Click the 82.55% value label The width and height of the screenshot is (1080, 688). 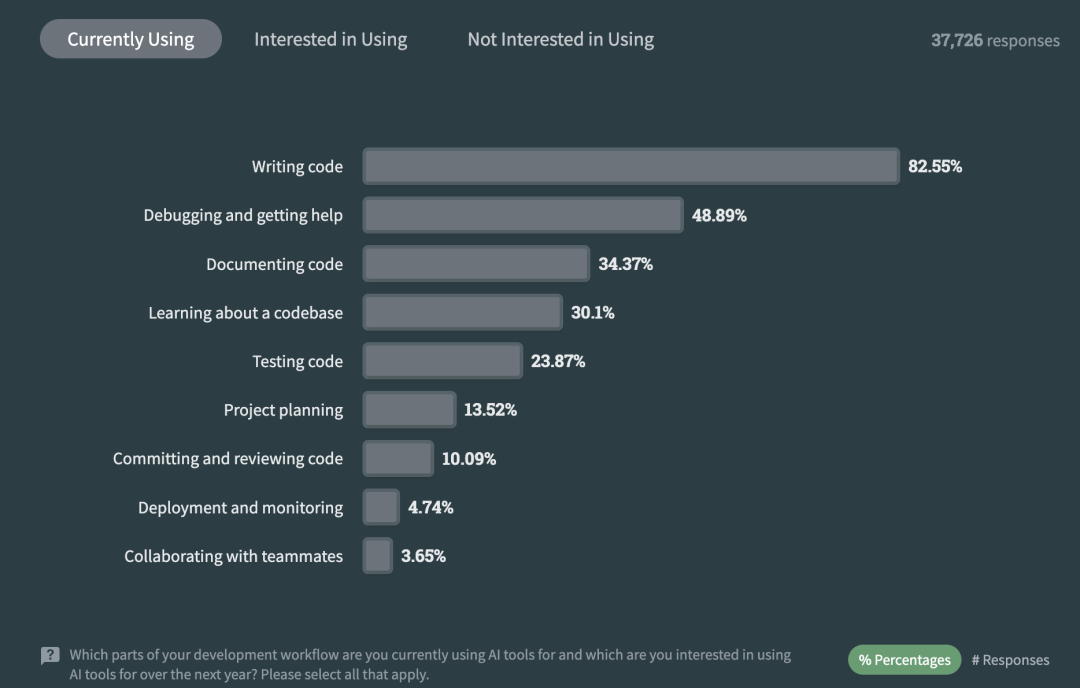click(x=935, y=166)
